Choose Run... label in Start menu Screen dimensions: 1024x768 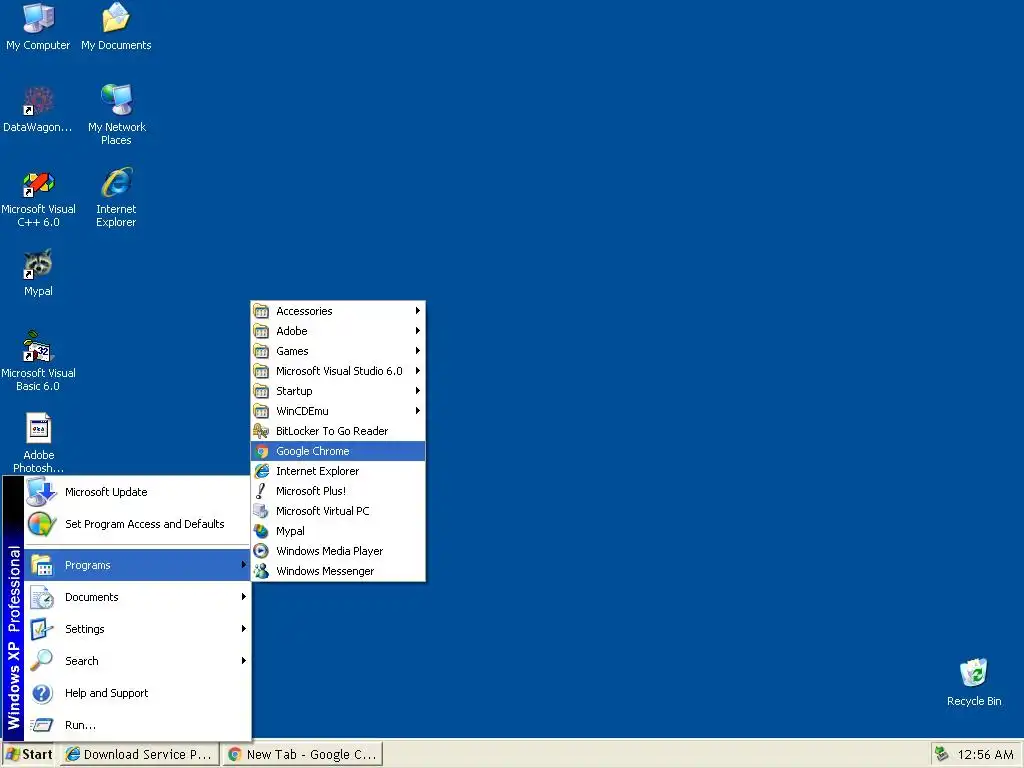click(x=80, y=725)
